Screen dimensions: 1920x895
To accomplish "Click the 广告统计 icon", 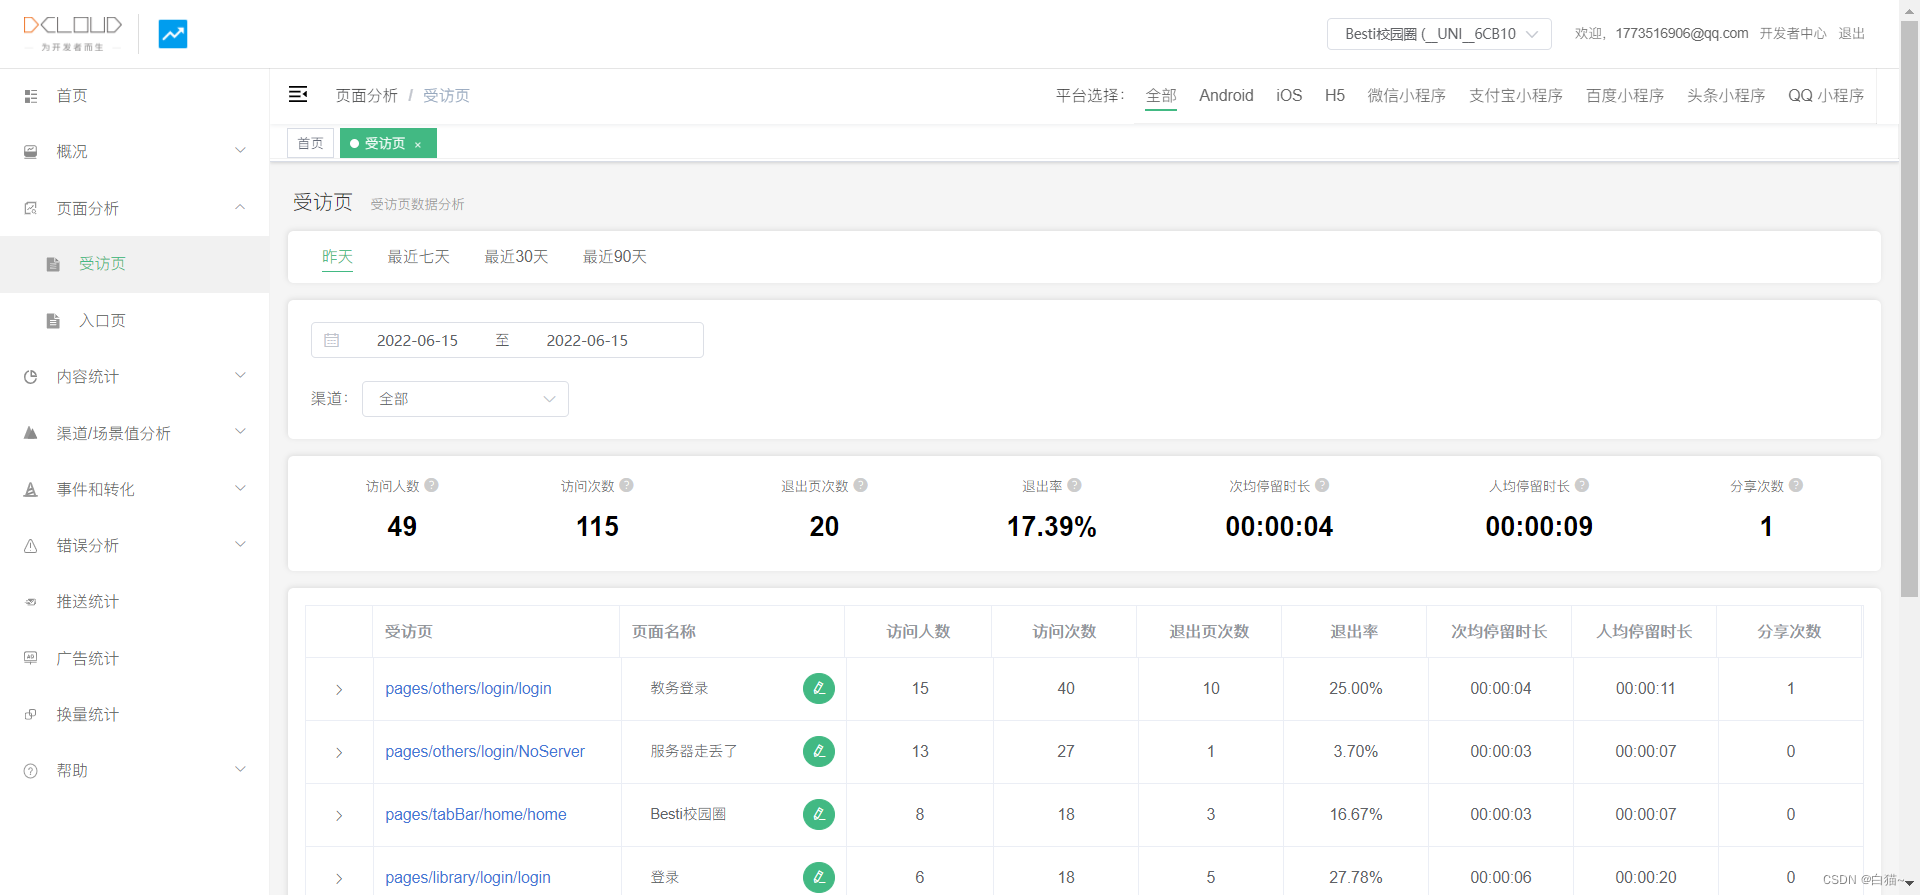I will [31, 658].
